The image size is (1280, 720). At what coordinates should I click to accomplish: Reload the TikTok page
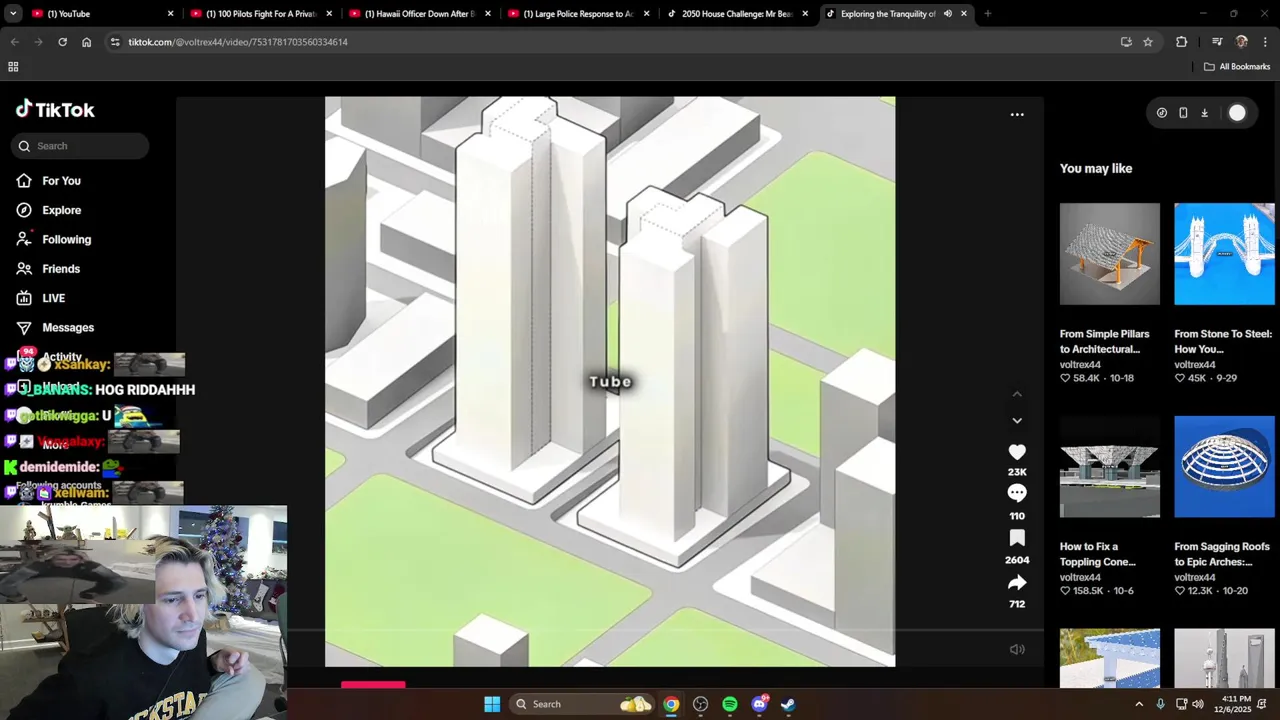pyautogui.click(x=62, y=42)
